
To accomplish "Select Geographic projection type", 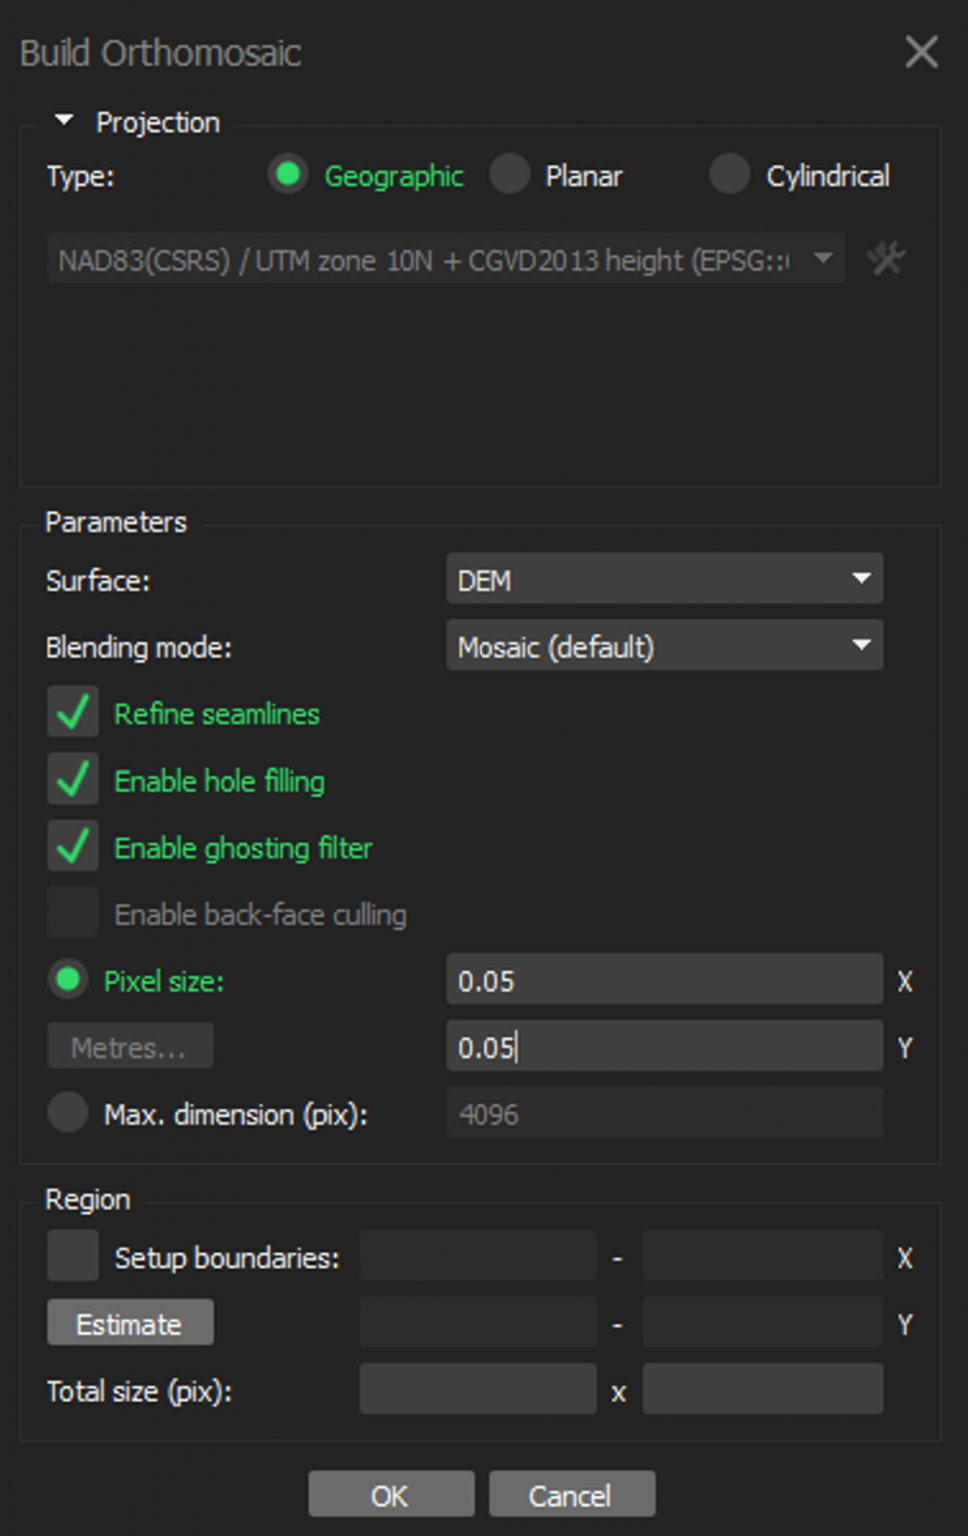I will (288, 175).
